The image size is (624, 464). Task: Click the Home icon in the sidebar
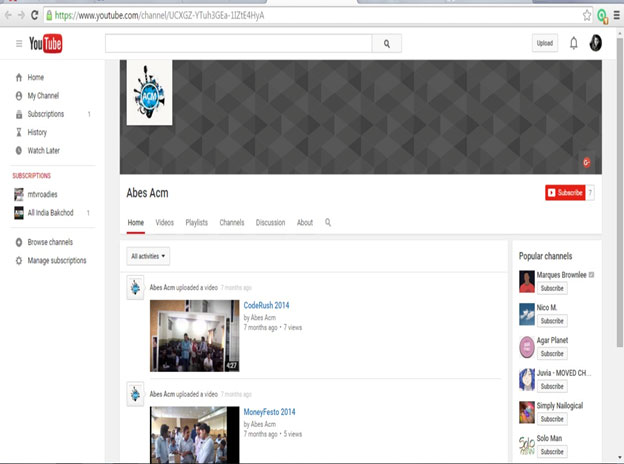tap(19, 77)
